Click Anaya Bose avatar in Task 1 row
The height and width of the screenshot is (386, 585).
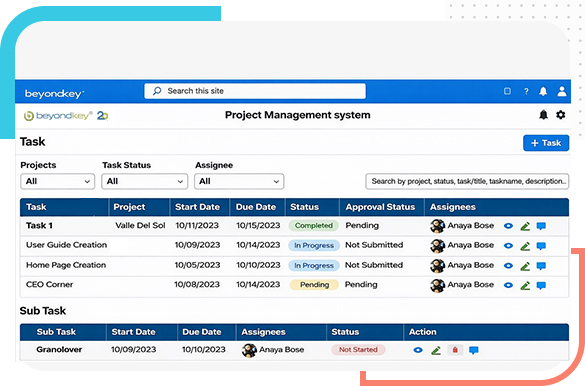click(437, 226)
